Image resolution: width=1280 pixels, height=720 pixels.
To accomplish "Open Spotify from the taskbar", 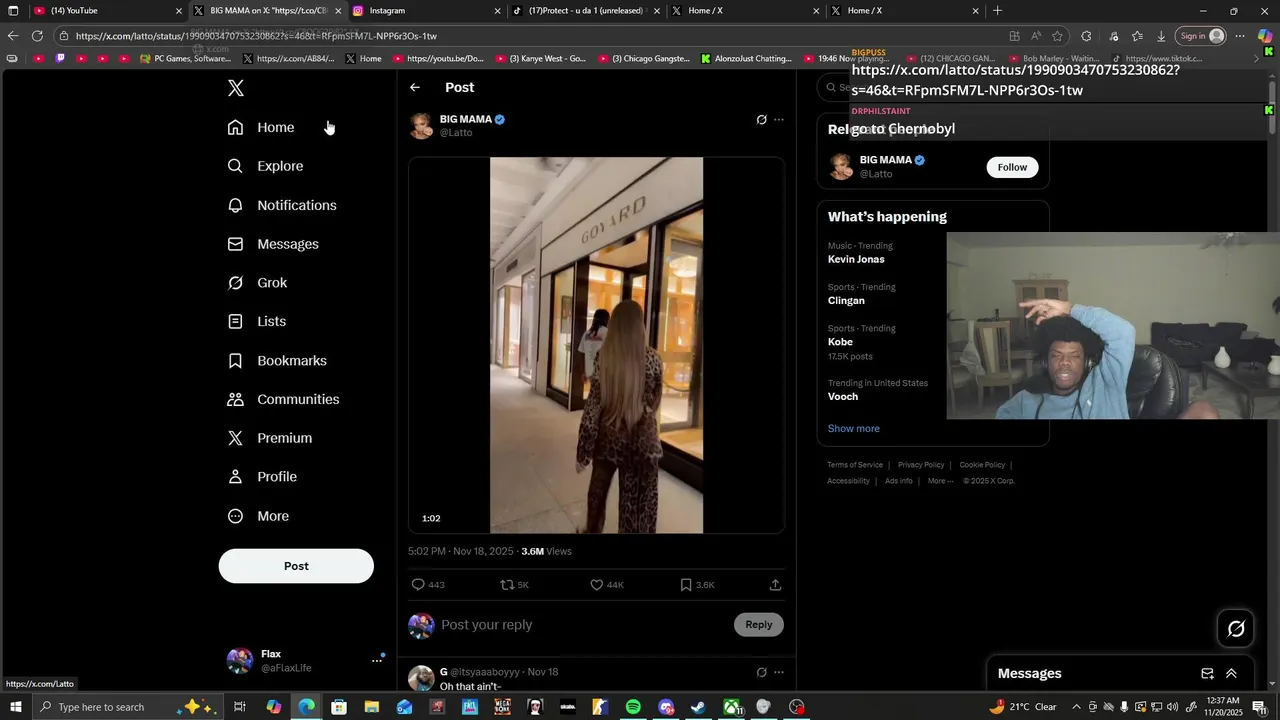I will tap(633, 707).
